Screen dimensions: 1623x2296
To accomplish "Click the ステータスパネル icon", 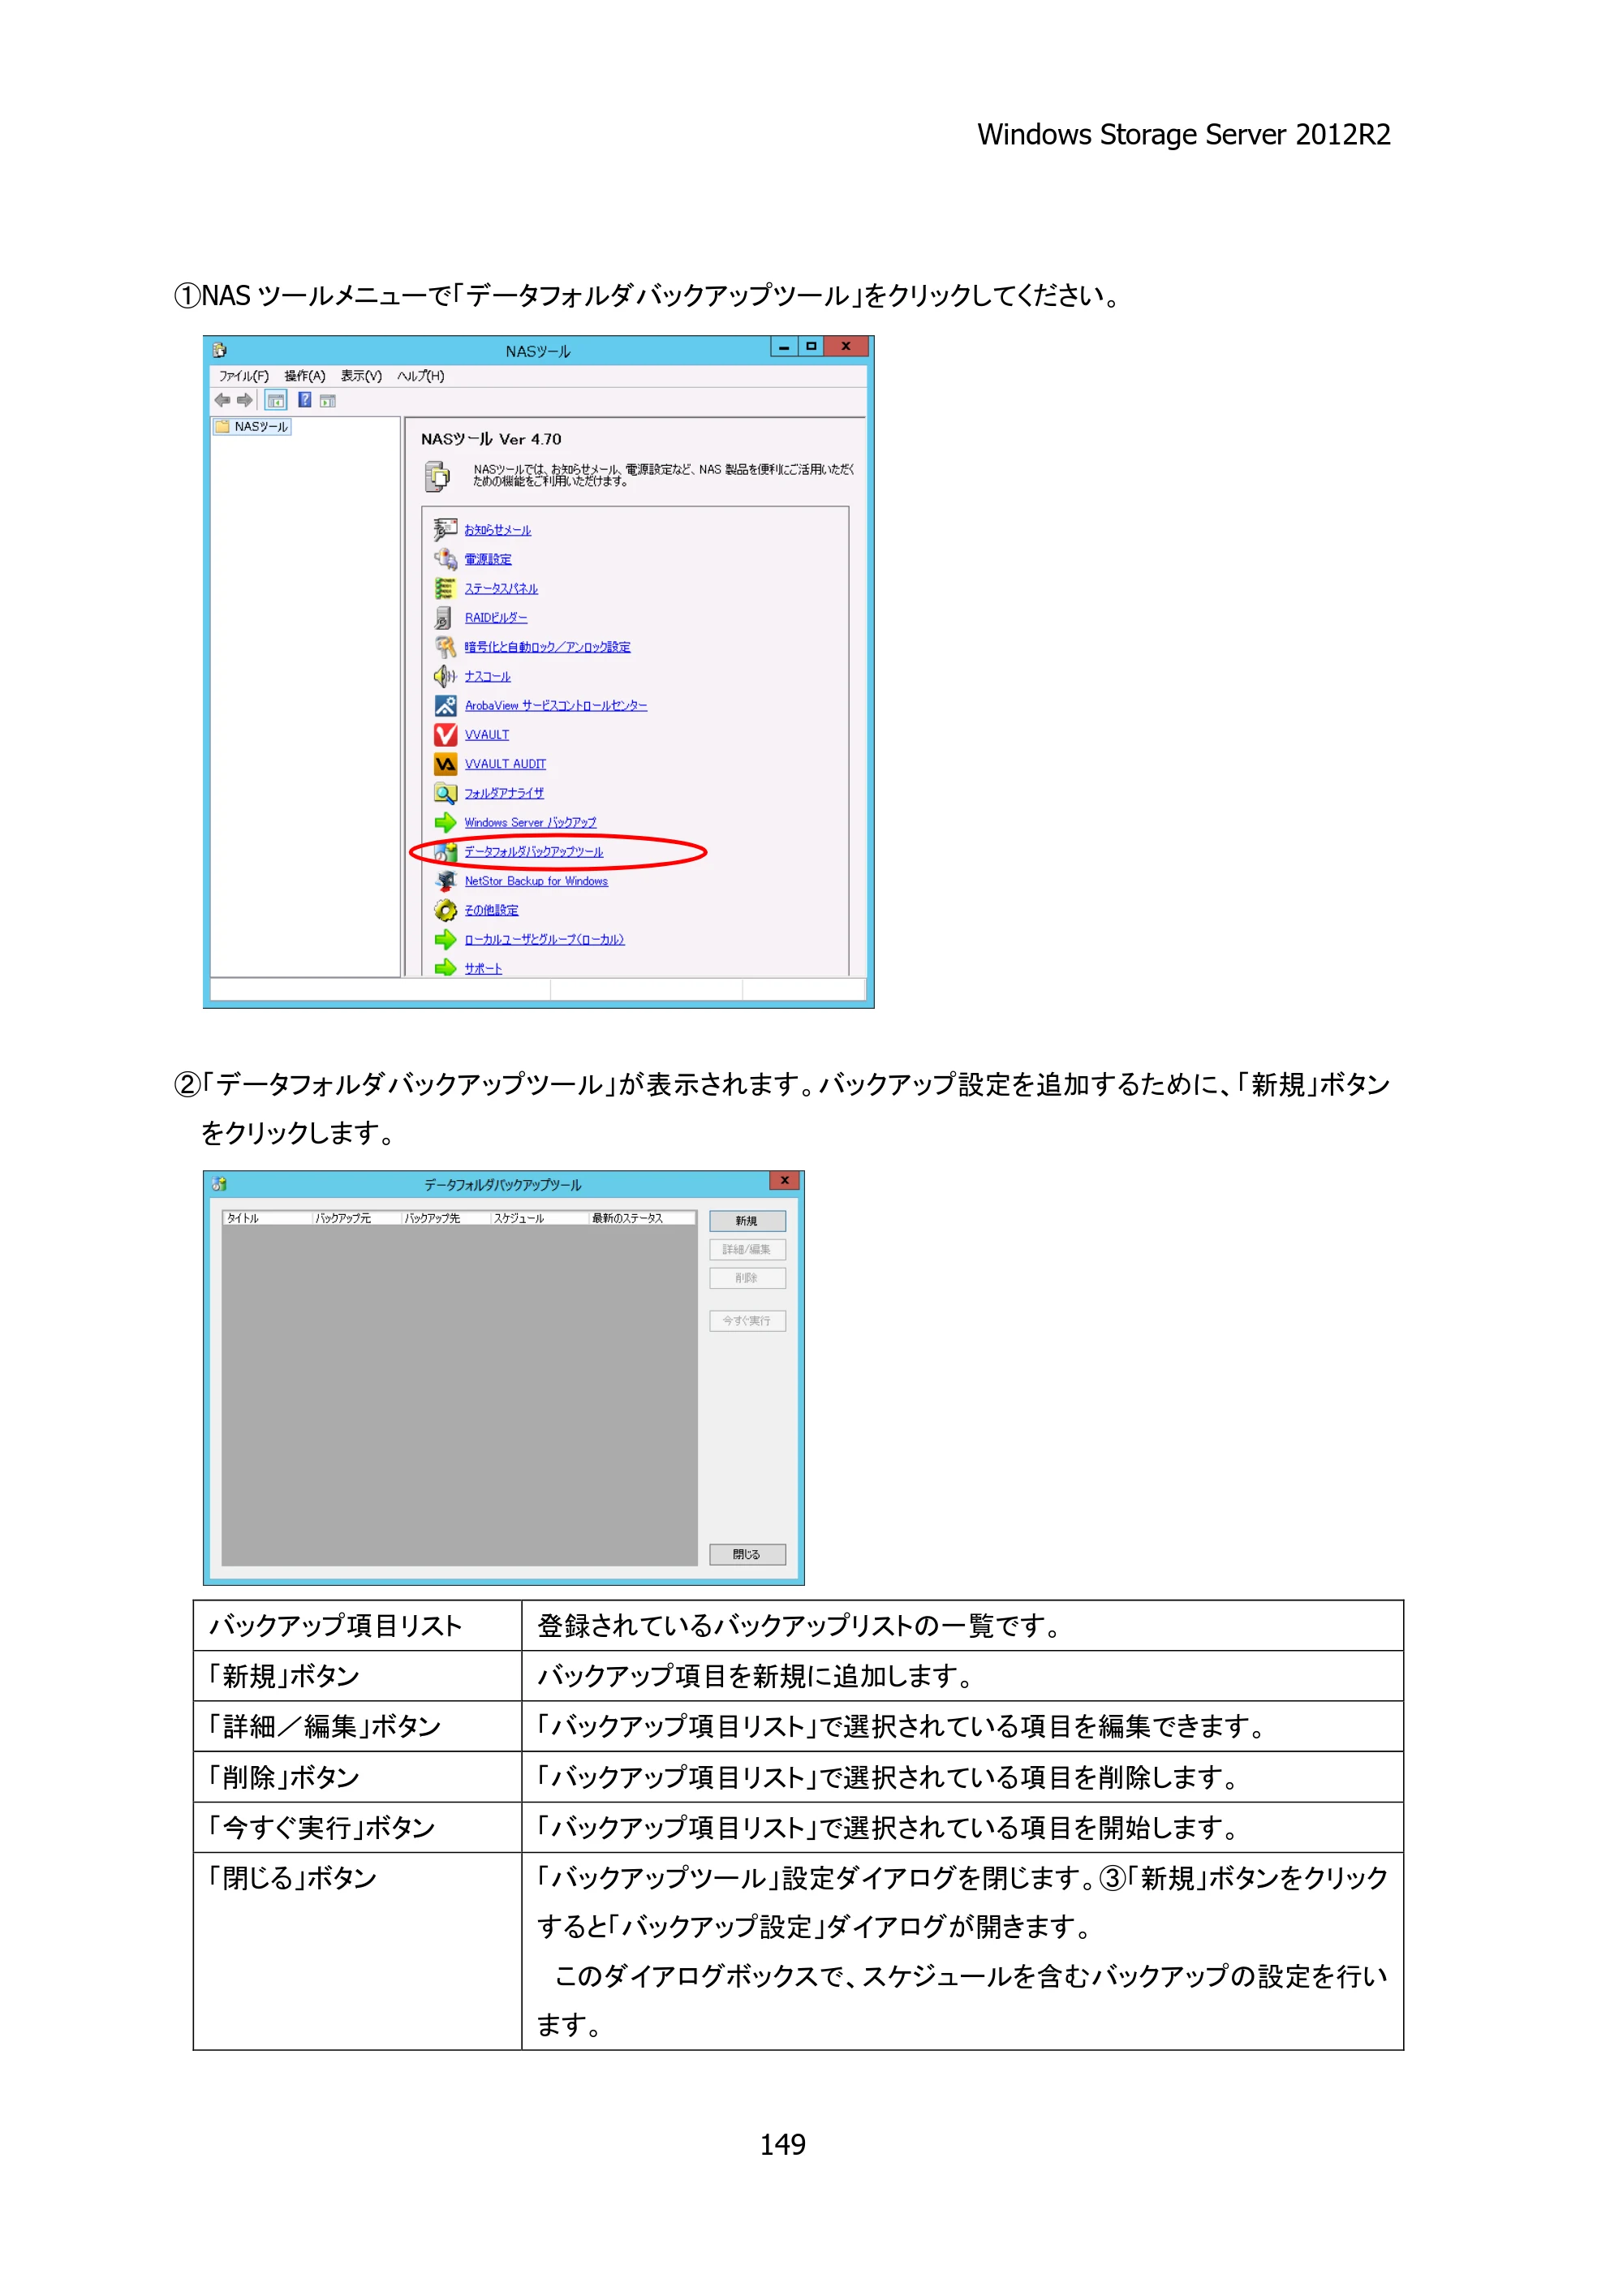I will pyautogui.click(x=445, y=588).
